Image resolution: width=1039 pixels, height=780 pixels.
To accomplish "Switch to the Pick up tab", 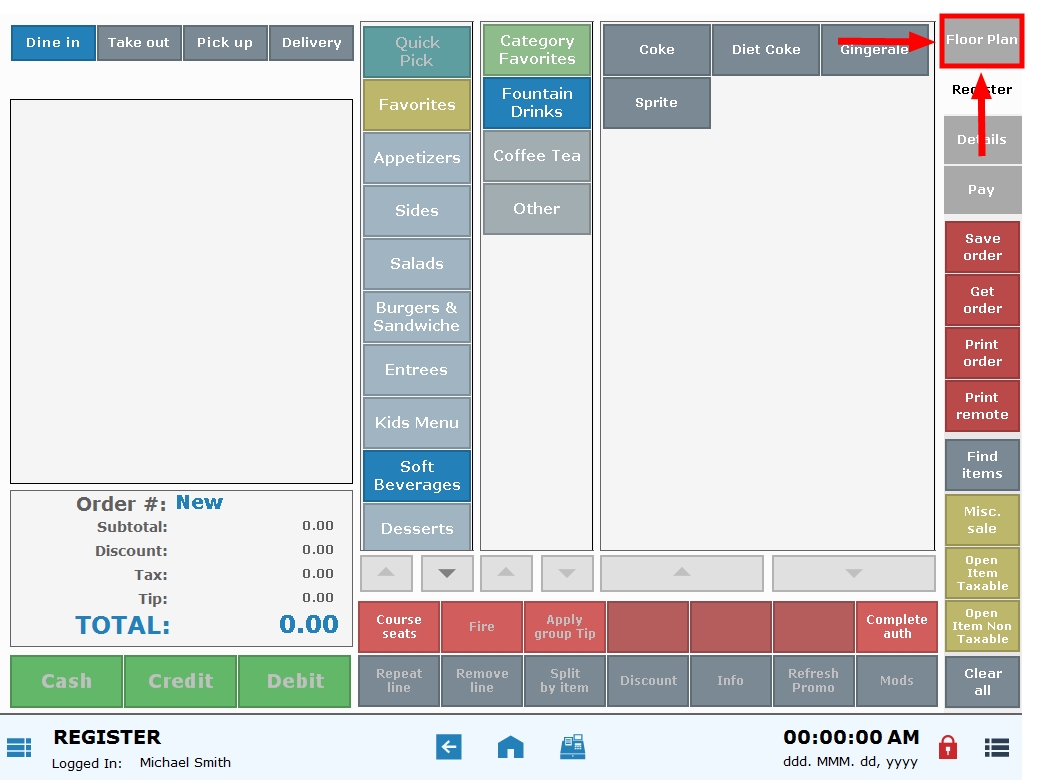I will (x=225, y=43).
